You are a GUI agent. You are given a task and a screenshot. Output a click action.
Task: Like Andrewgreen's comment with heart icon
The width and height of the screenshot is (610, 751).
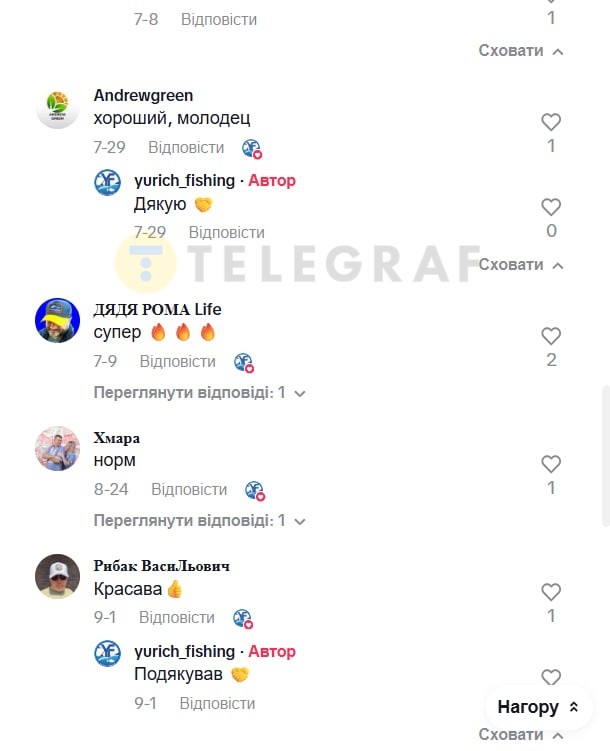click(x=551, y=122)
